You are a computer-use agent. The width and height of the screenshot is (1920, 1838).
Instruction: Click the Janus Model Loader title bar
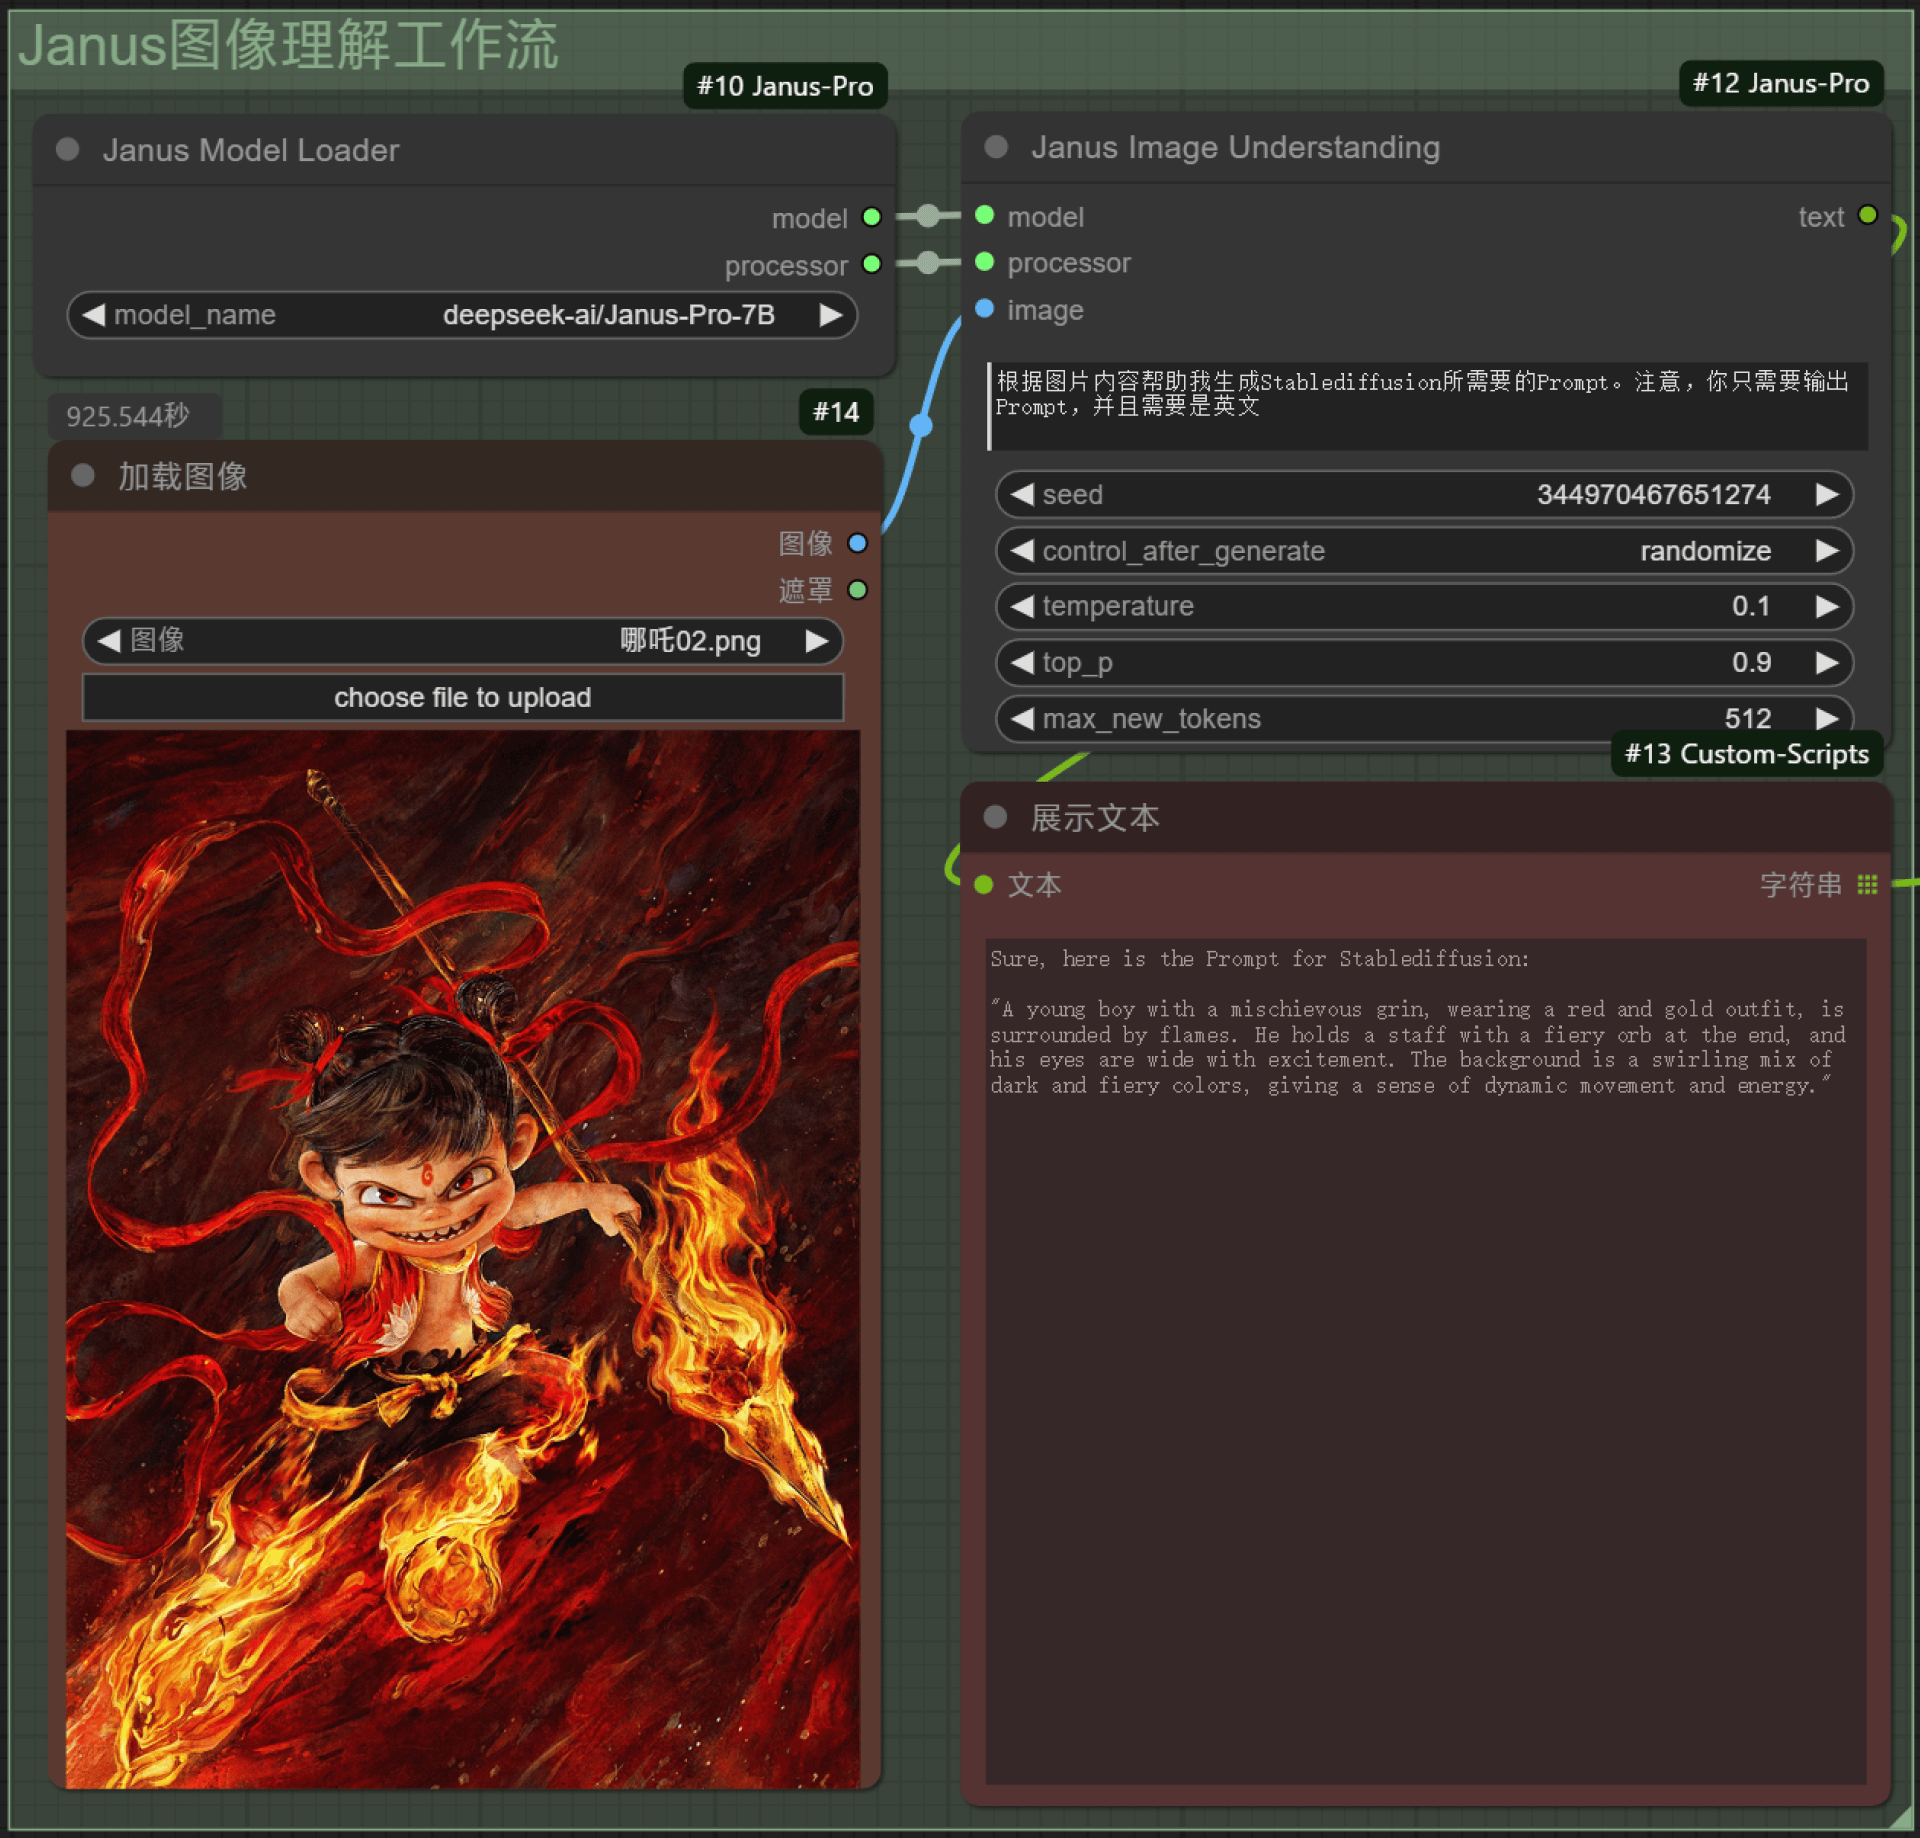(x=464, y=149)
